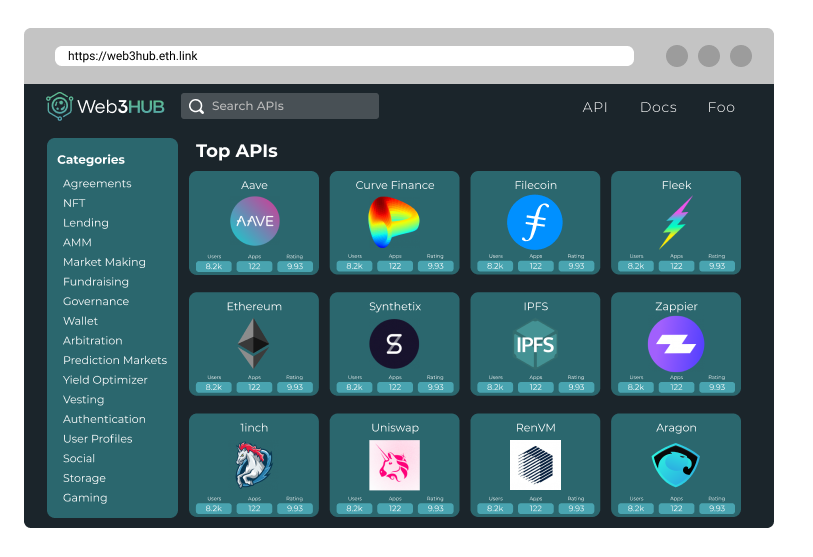Viewport: 813px width, 557px height.
Task: Go to the User Profiles category
Action: 97,439
